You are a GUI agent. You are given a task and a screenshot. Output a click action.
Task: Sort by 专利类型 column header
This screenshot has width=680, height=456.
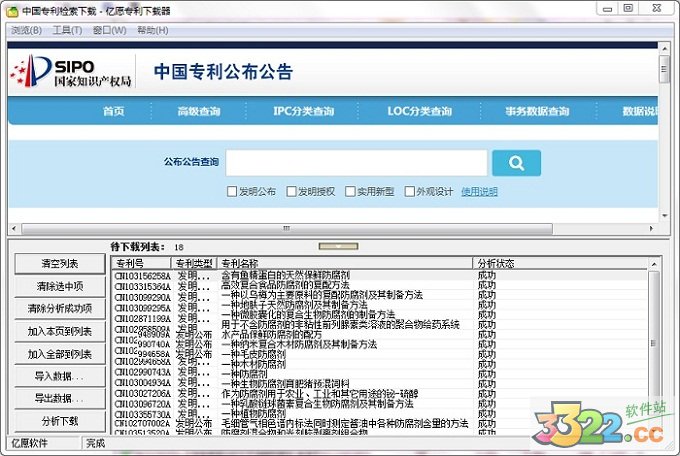(194, 263)
